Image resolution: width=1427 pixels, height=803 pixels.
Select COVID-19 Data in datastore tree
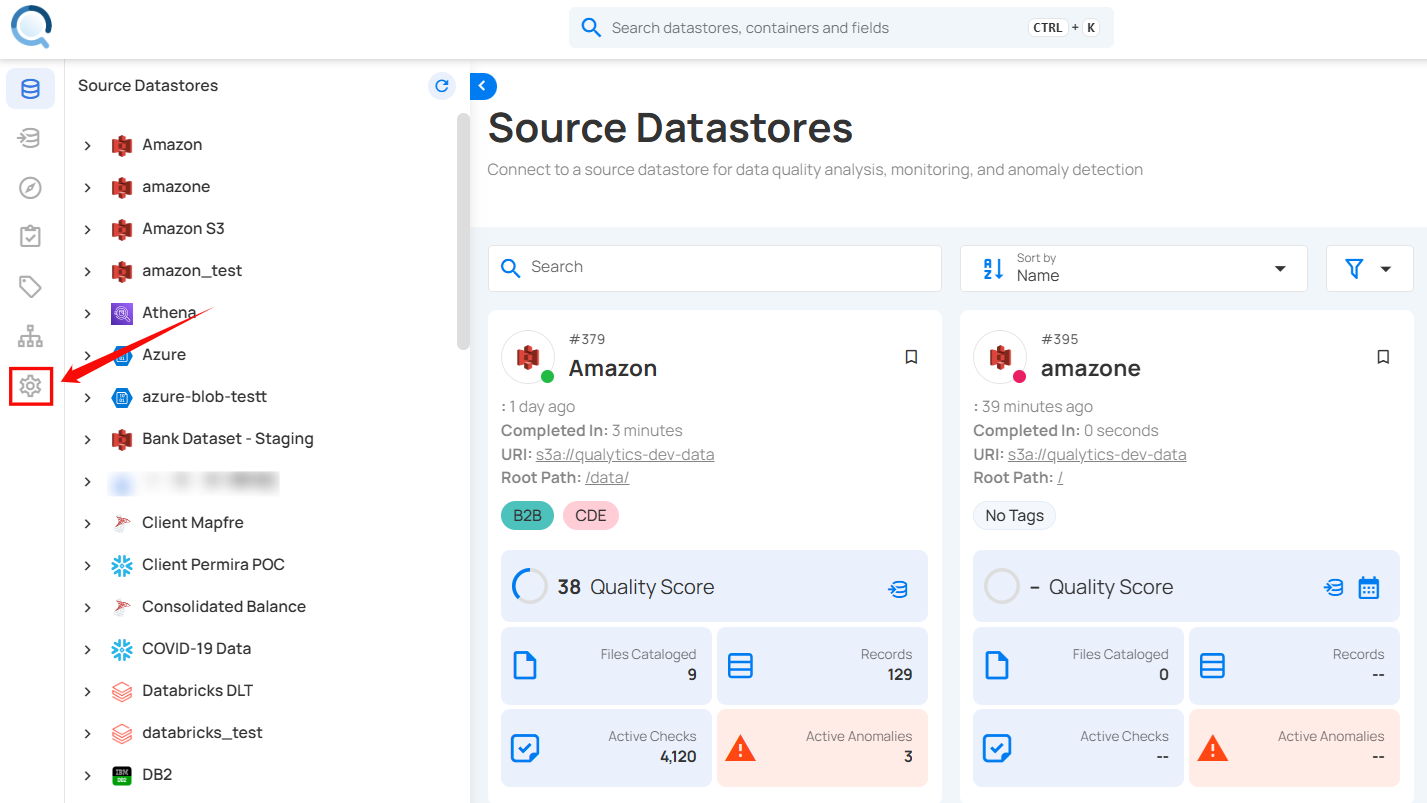pyautogui.click(x=196, y=649)
